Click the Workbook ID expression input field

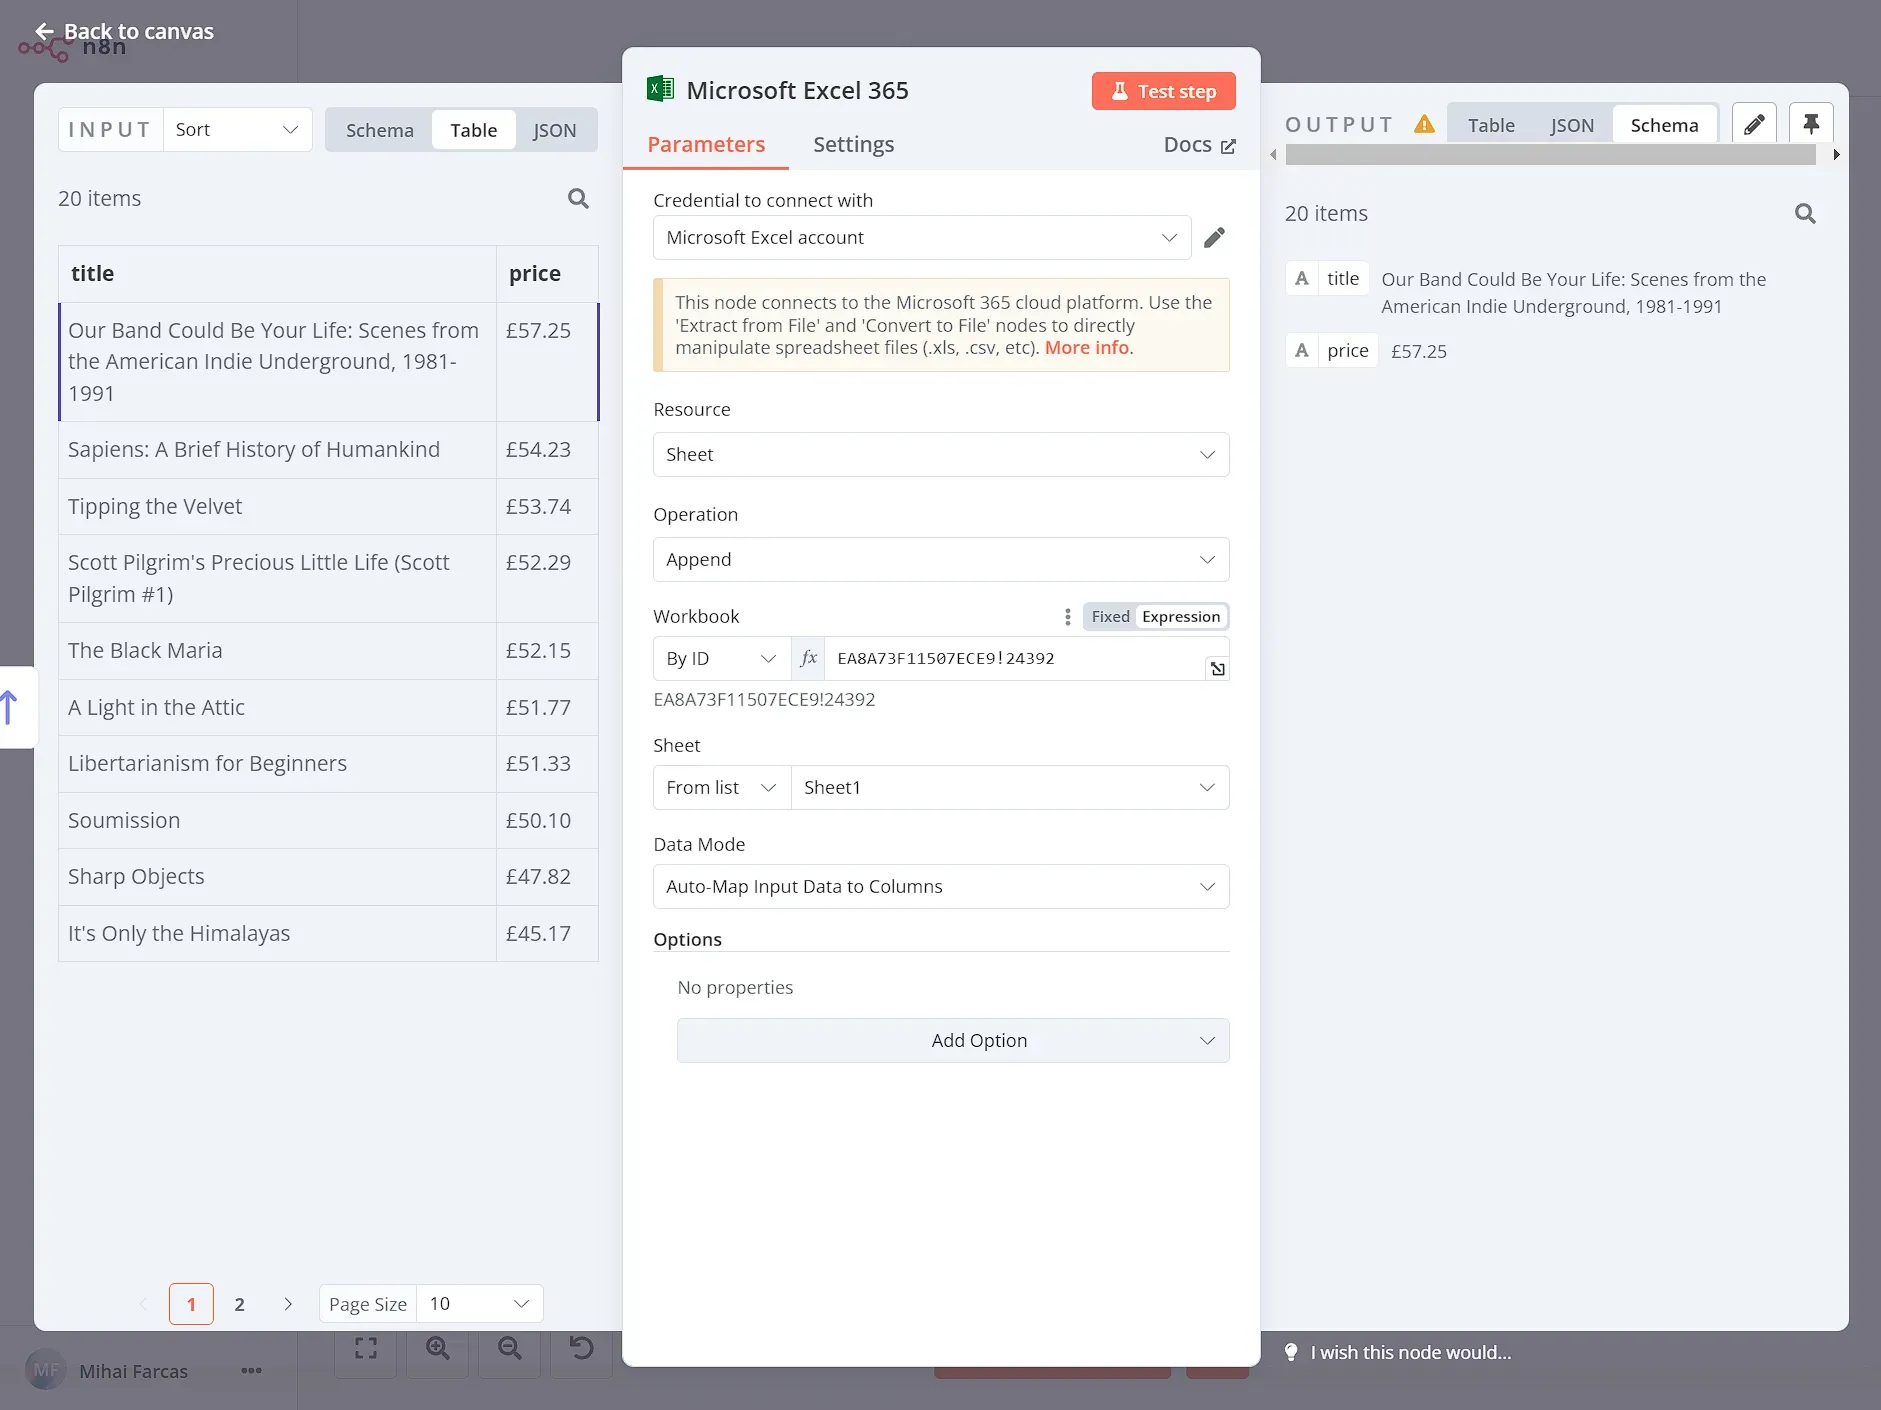1015,659
